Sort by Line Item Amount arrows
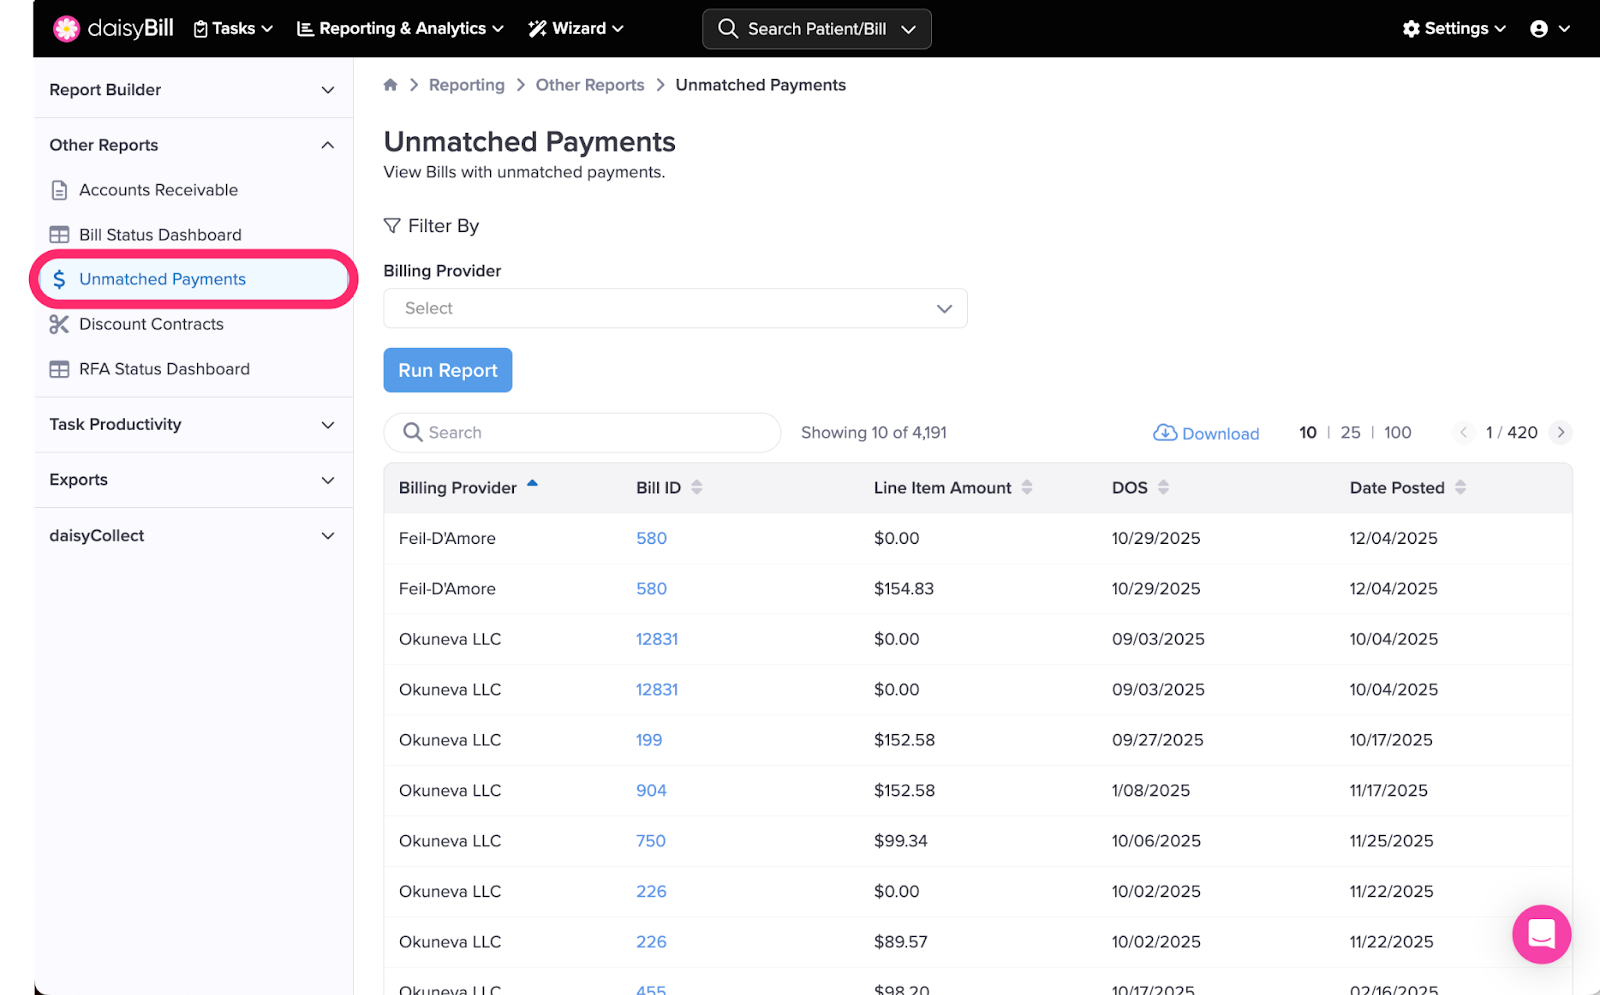Viewport: 1600px width, 995px height. pos(1027,488)
